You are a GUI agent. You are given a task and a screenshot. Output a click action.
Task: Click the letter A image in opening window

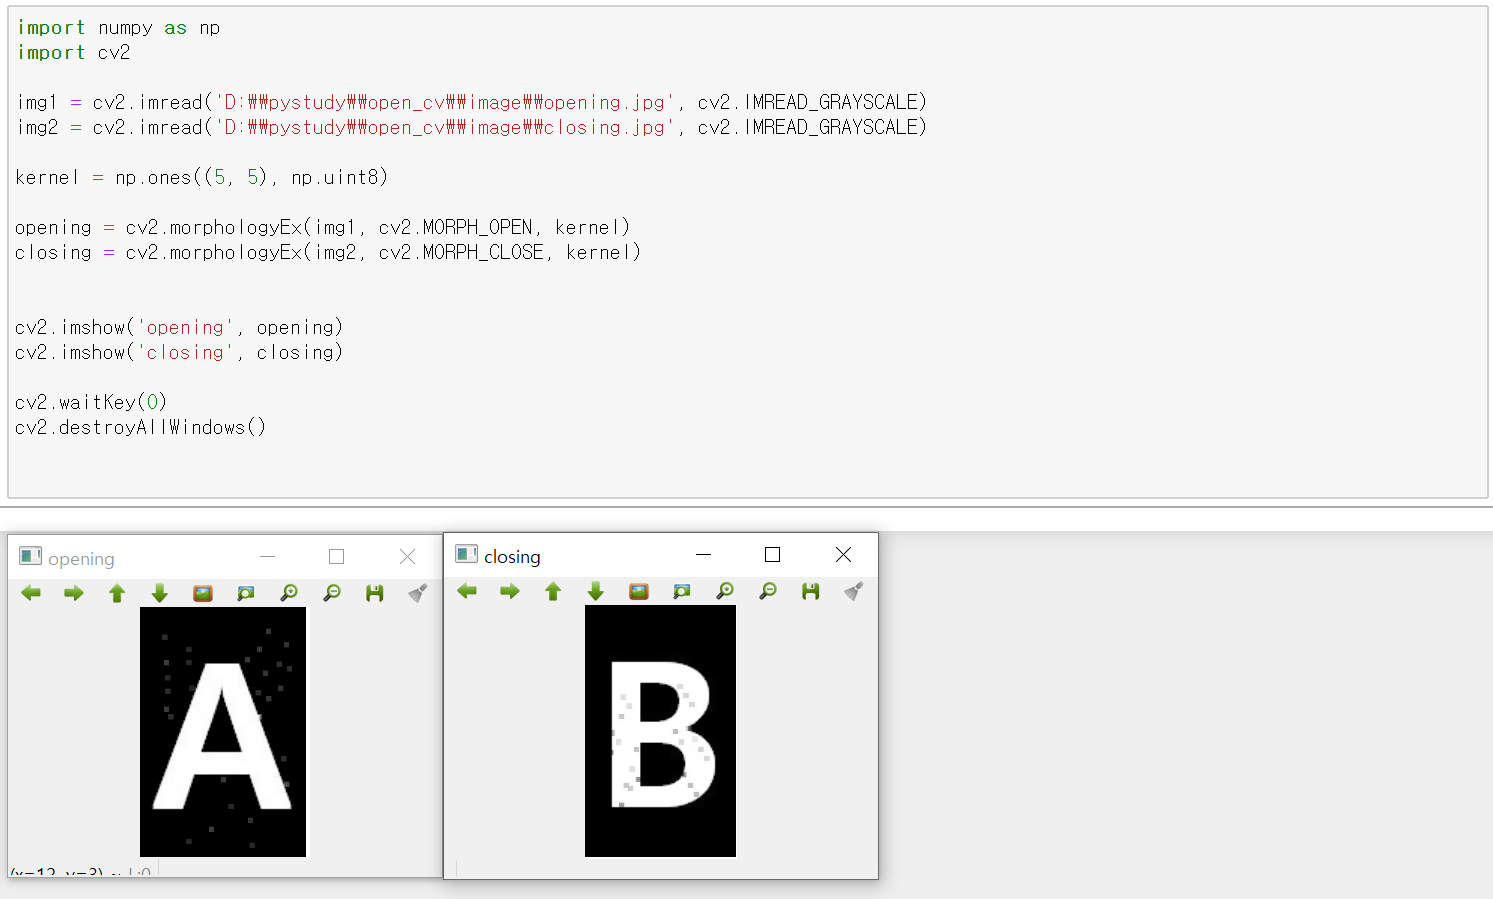click(x=223, y=732)
